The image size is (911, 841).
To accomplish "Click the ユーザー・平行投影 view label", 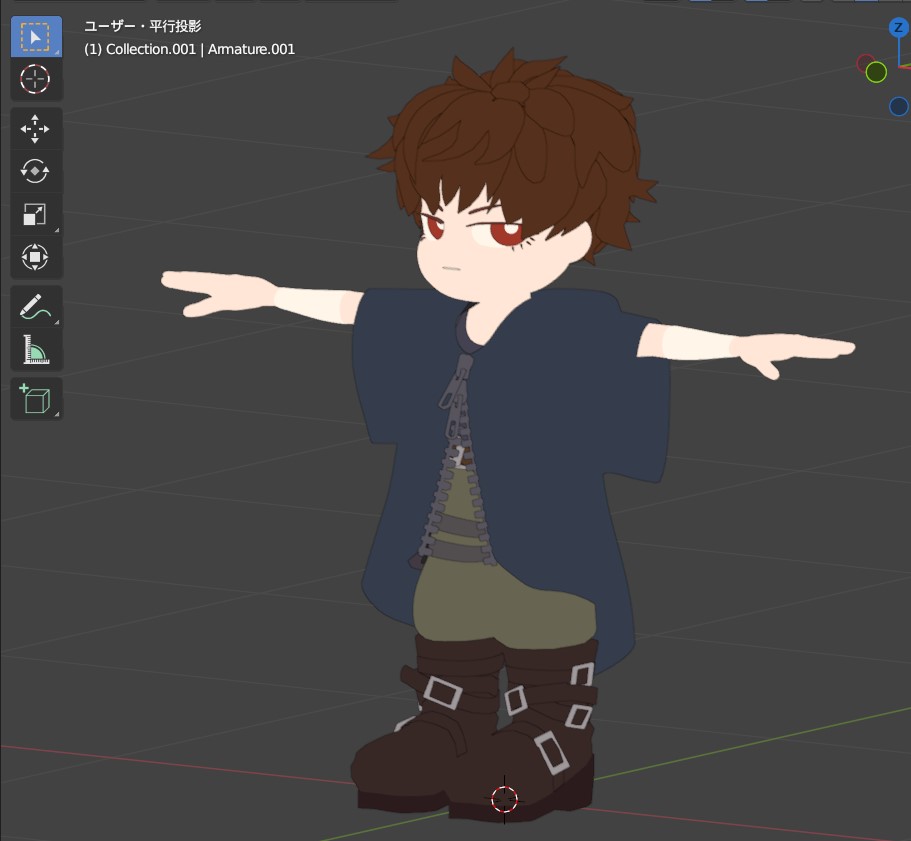I will [x=143, y=26].
